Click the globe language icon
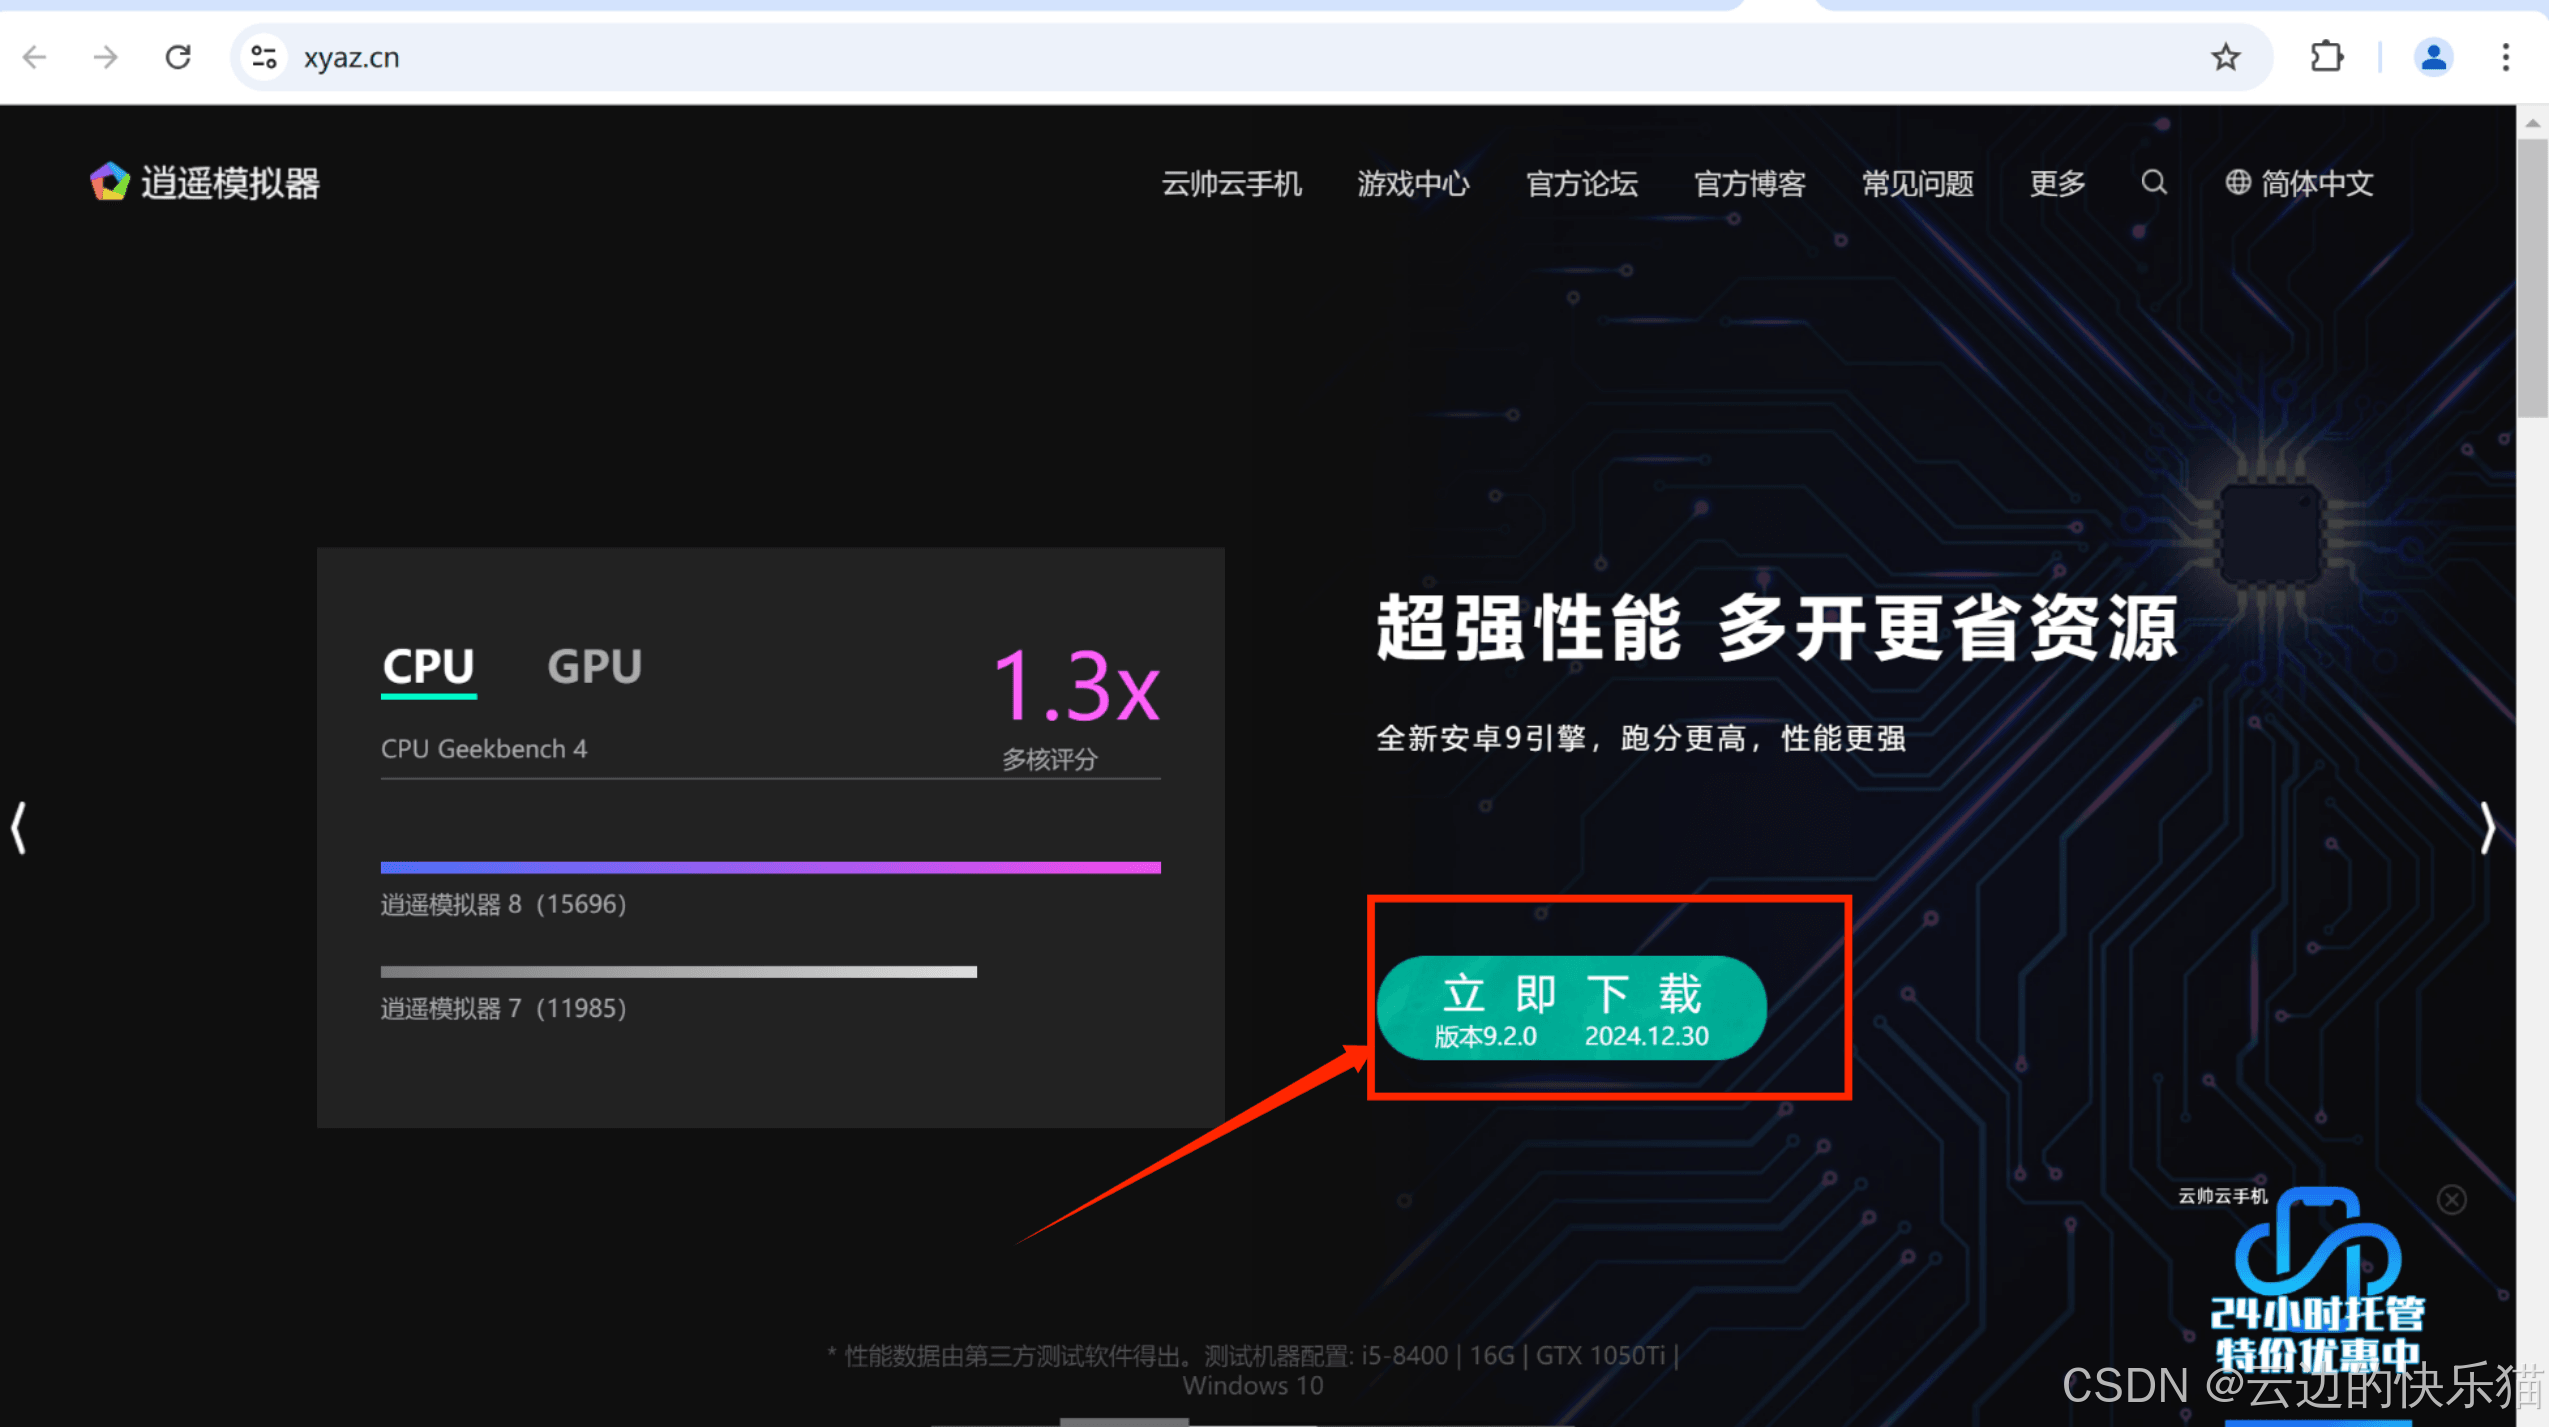The width and height of the screenshot is (2549, 1427). pyautogui.click(x=2238, y=182)
